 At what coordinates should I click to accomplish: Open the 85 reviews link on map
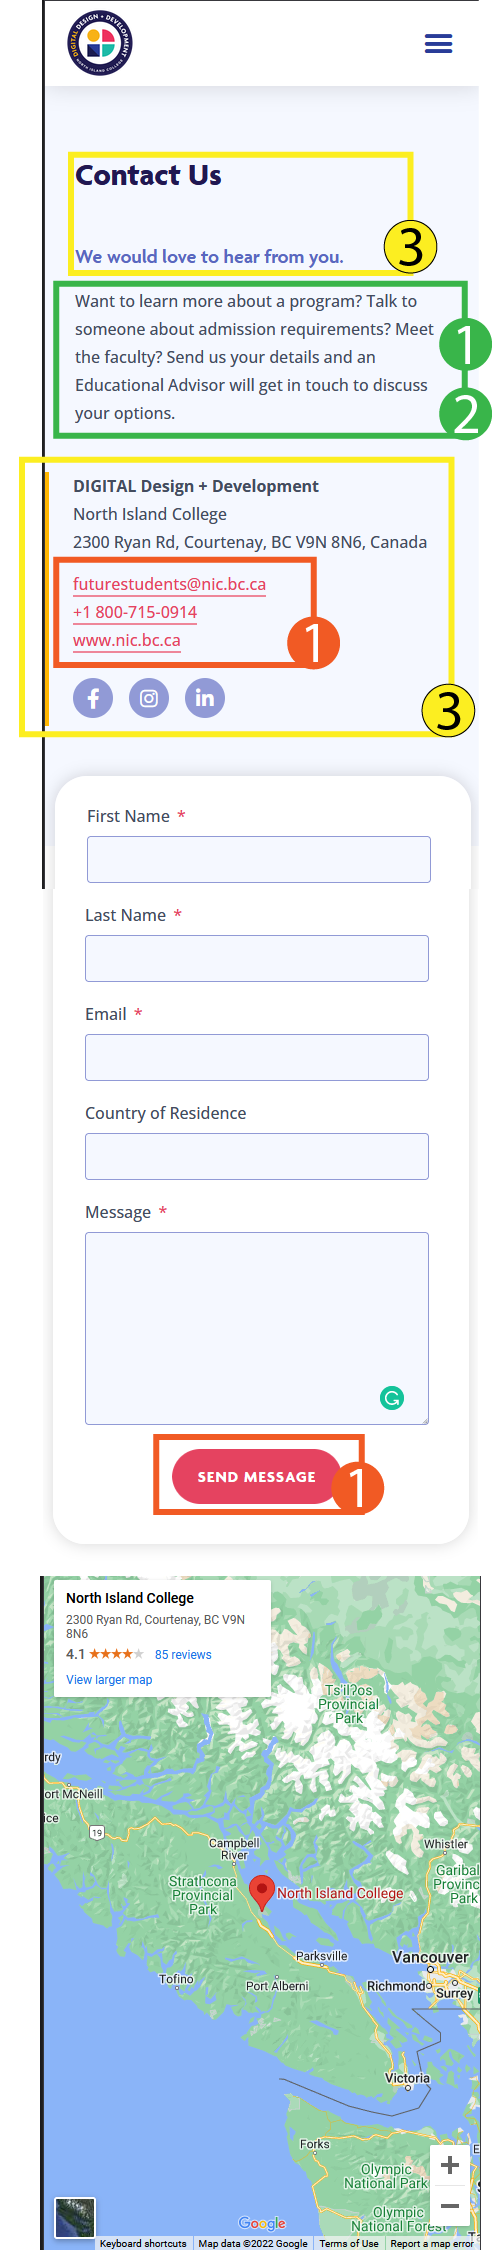click(x=183, y=1654)
